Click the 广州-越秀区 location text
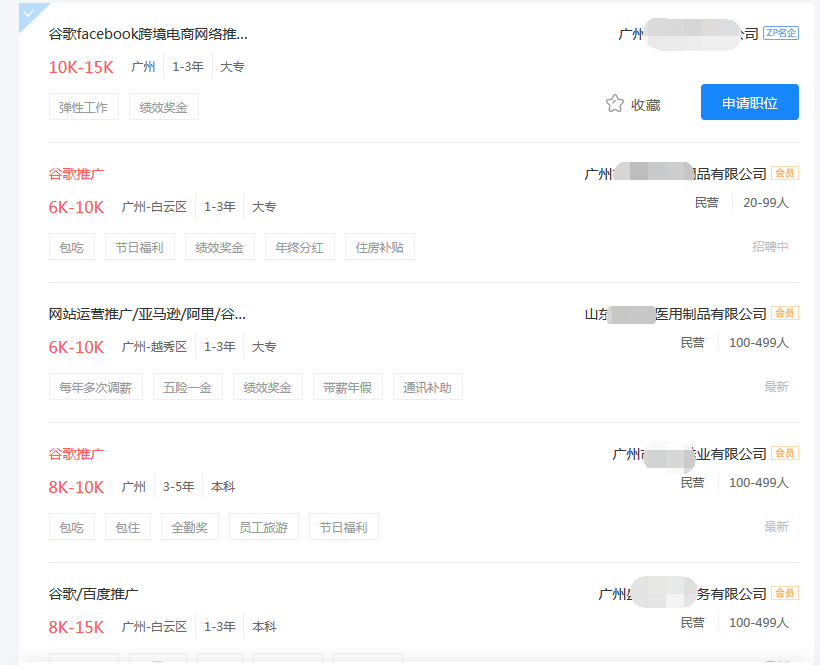The width and height of the screenshot is (820, 665). pyautogui.click(x=154, y=347)
